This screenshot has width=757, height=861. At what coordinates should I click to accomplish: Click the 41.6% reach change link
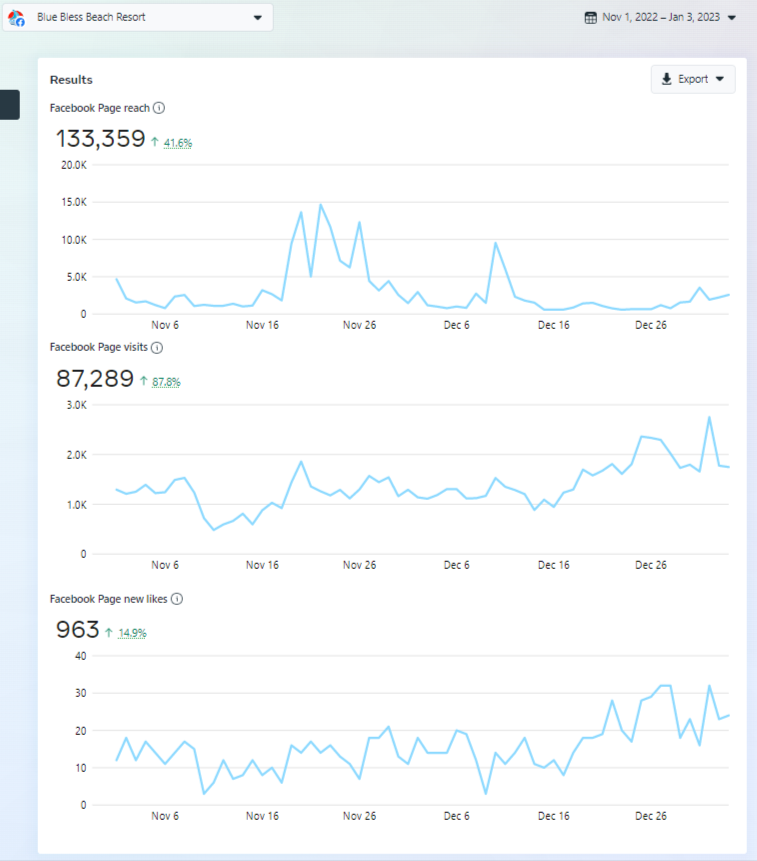178,143
